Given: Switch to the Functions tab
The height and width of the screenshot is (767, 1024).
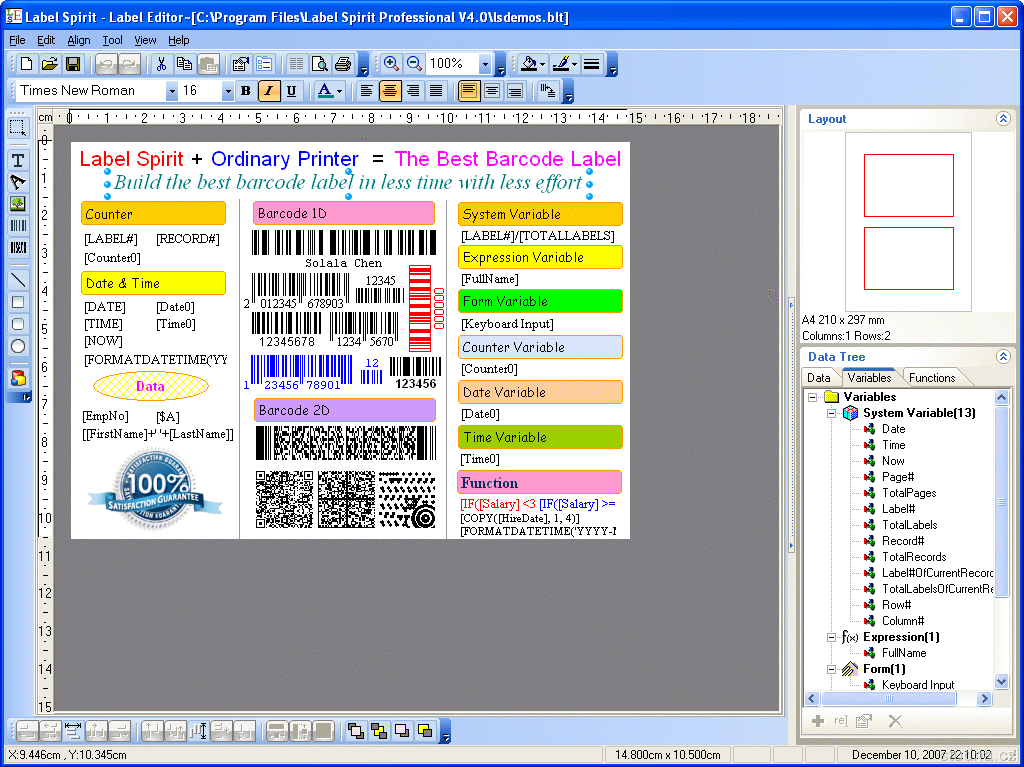Looking at the screenshot, I should coord(931,378).
